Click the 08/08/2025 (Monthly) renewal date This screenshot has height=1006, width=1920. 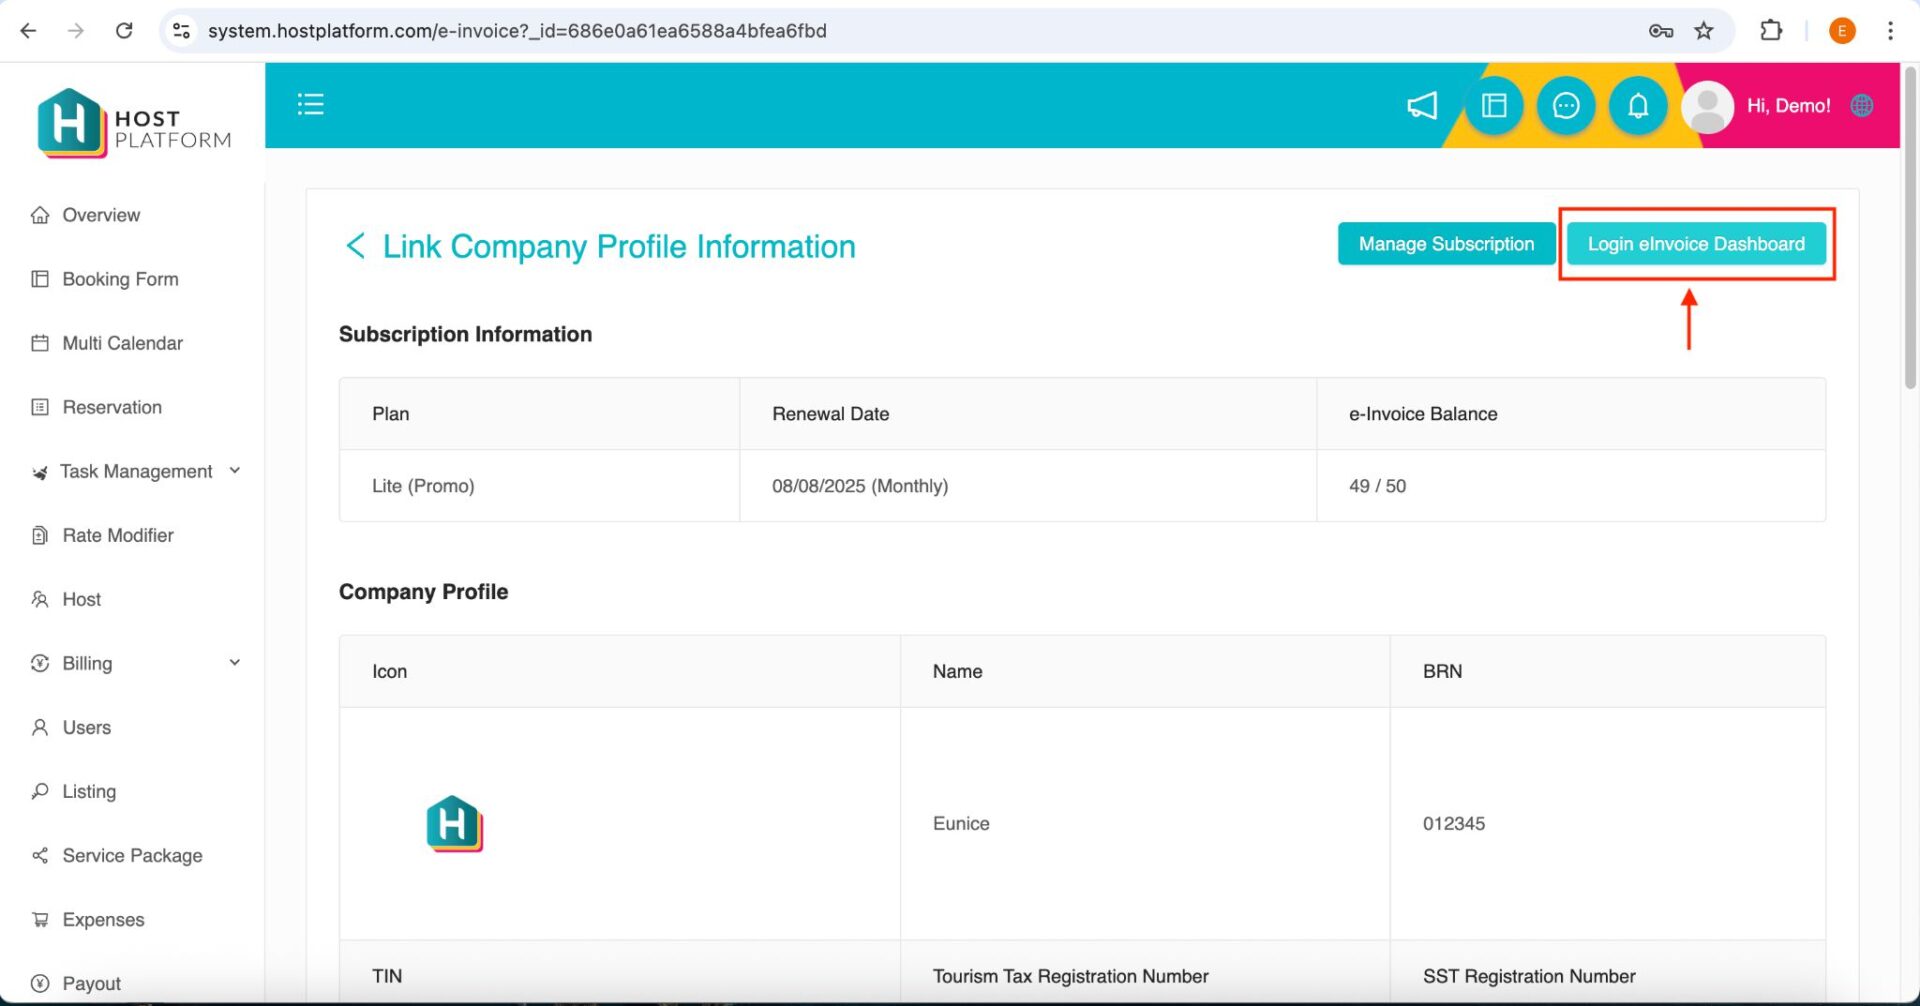tap(860, 486)
